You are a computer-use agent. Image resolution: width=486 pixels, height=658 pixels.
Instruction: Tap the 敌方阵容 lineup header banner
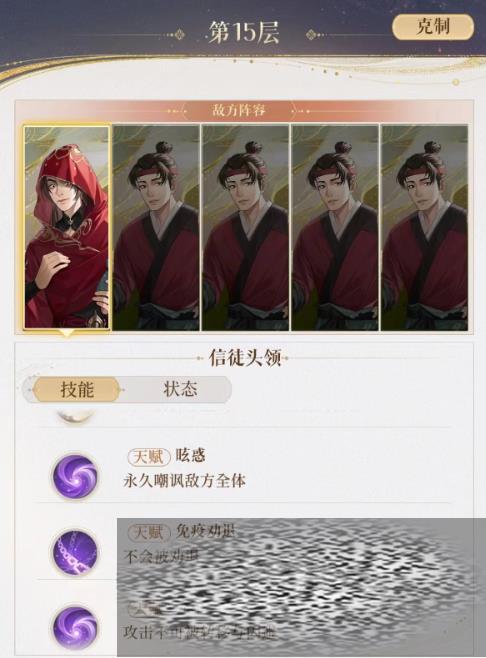pos(239,111)
